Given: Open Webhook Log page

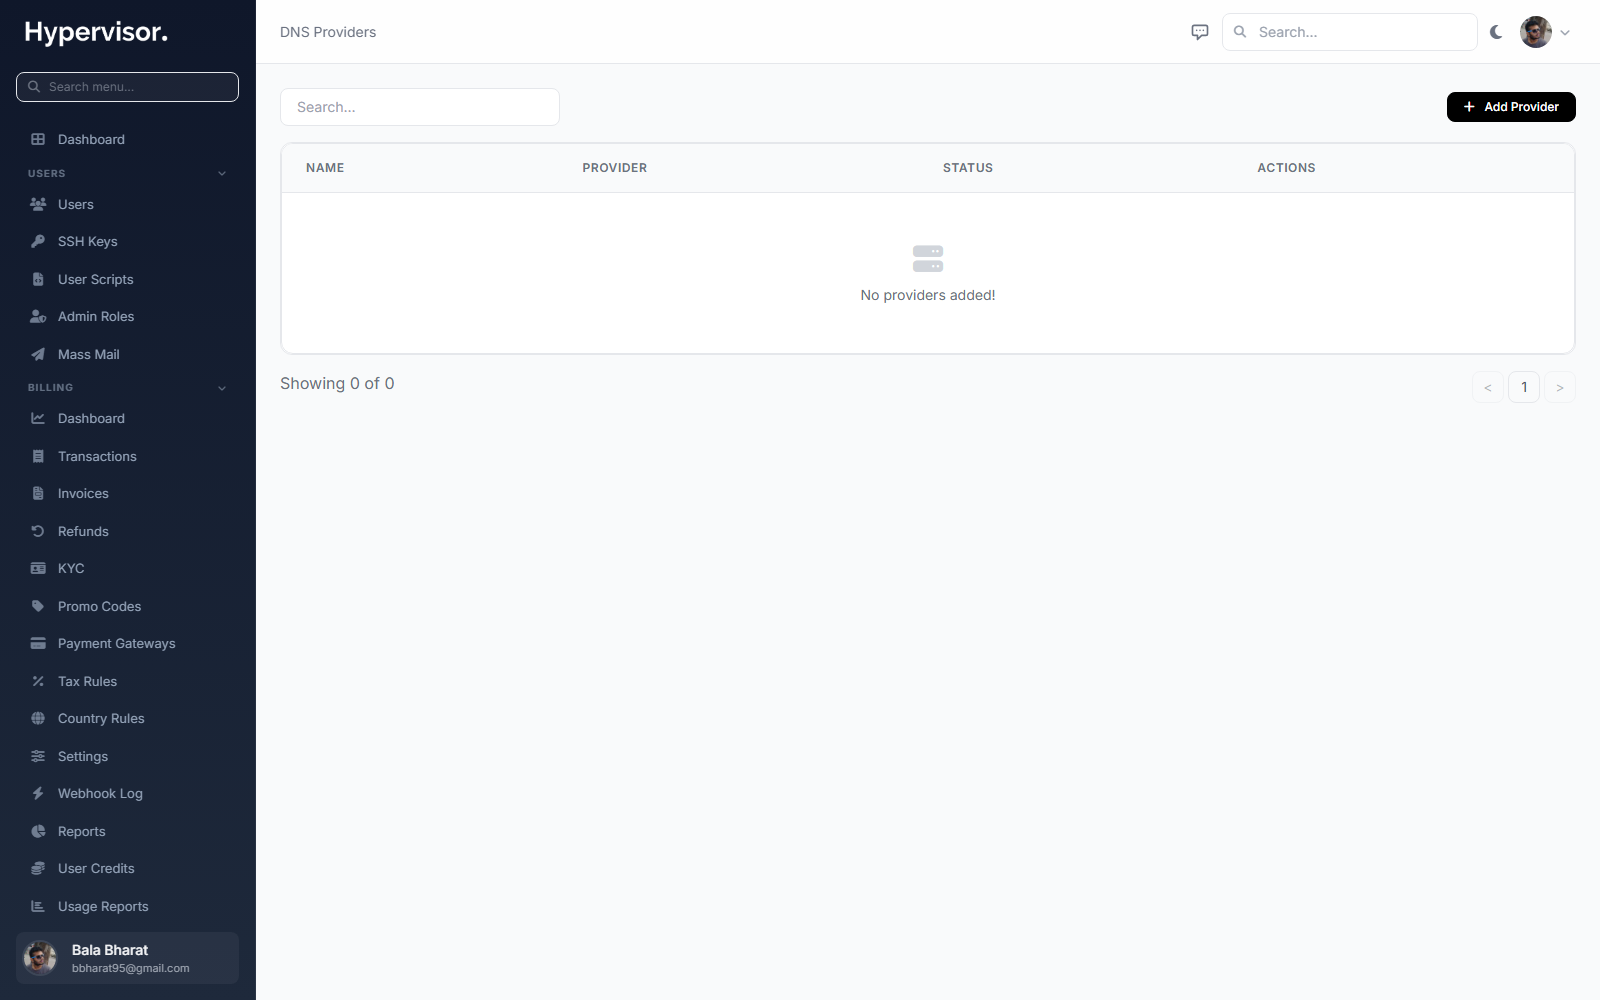Looking at the screenshot, I should pos(100,793).
